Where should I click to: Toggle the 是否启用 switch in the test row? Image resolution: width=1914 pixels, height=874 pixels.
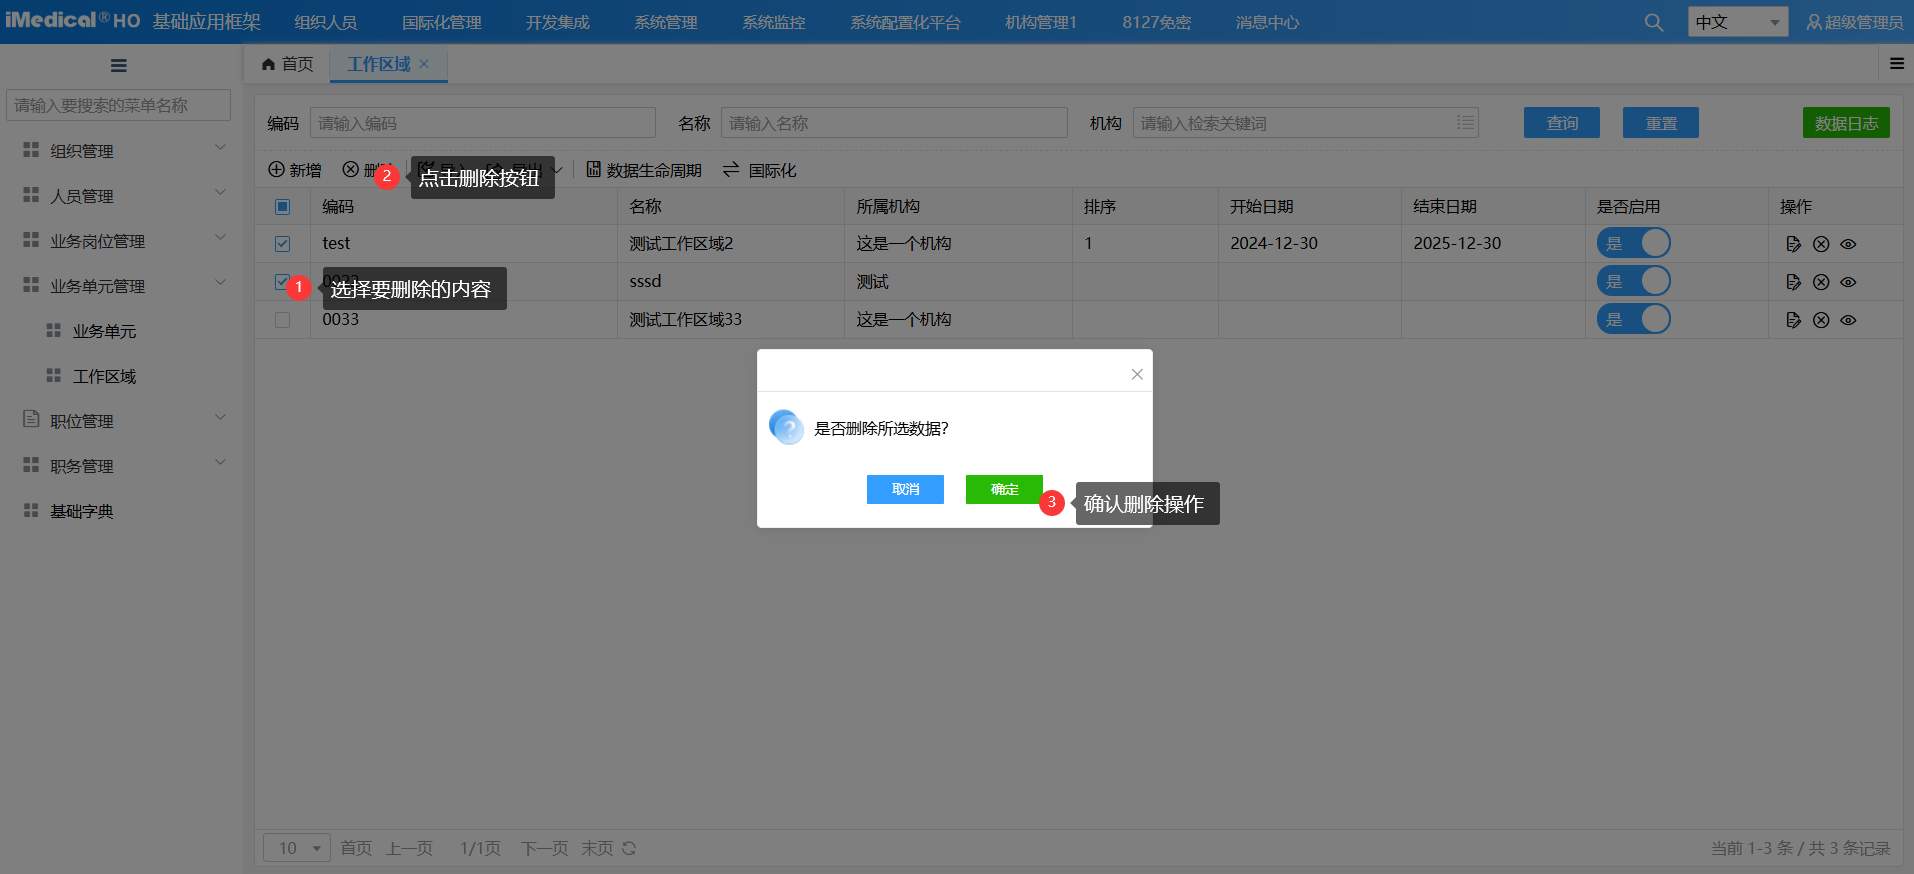(1633, 243)
